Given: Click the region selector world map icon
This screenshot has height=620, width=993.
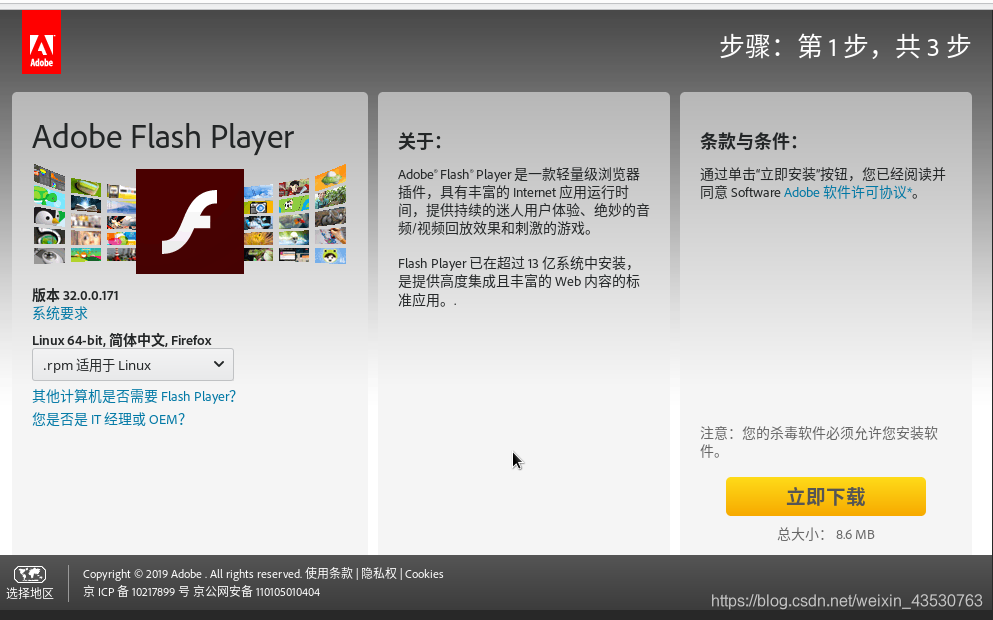Looking at the screenshot, I should tap(30, 574).
